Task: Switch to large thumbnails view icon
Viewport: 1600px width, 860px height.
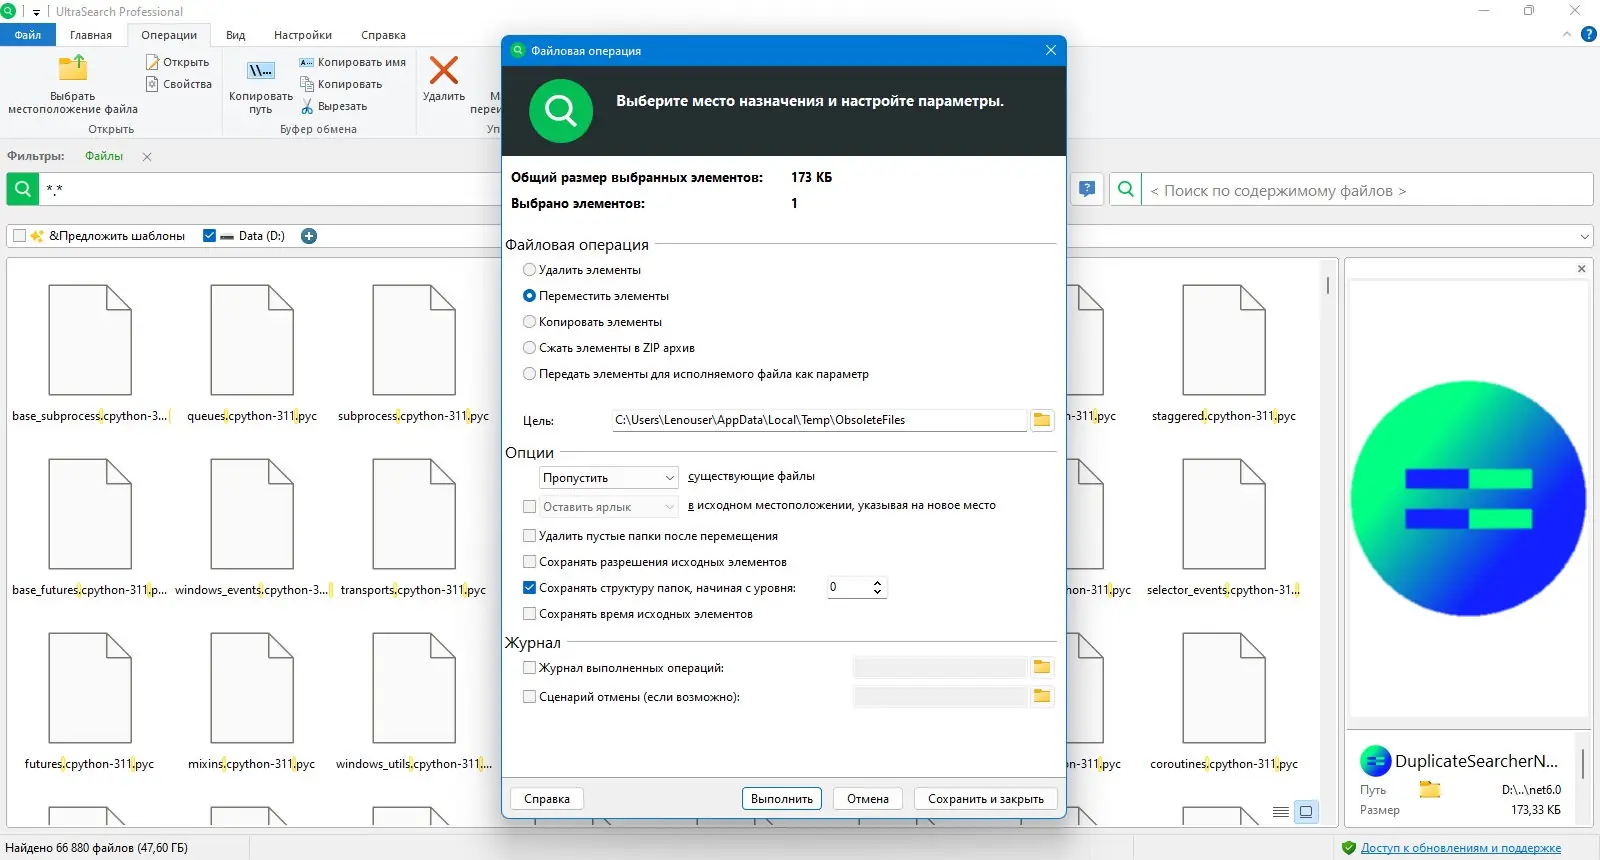Action: [x=1306, y=812]
